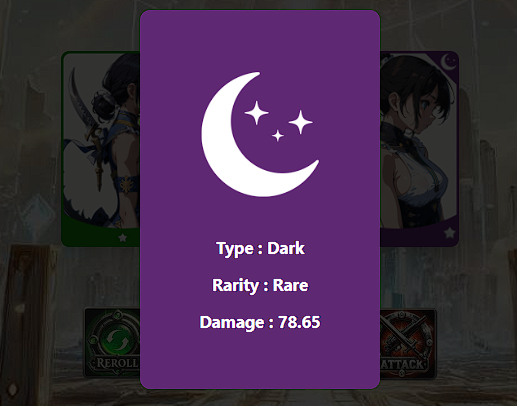Screen dimensions: 517x406
Task: Click the star icon on the purple card
Action: [x=449, y=233]
